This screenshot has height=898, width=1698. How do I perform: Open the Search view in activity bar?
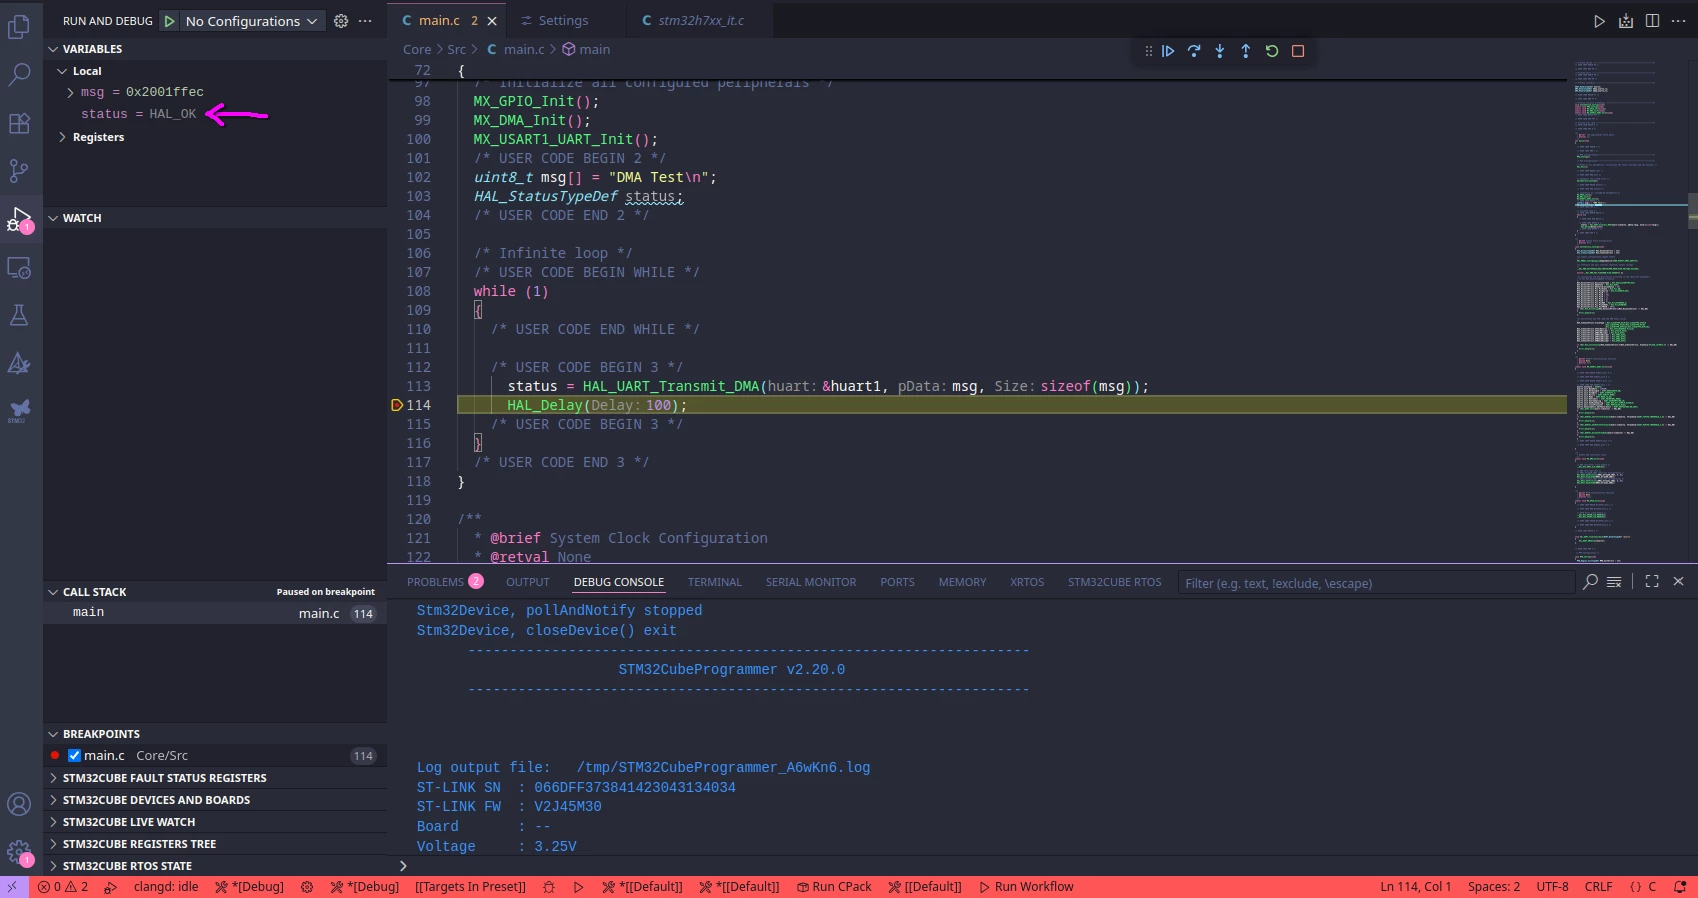[x=19, y=75]
